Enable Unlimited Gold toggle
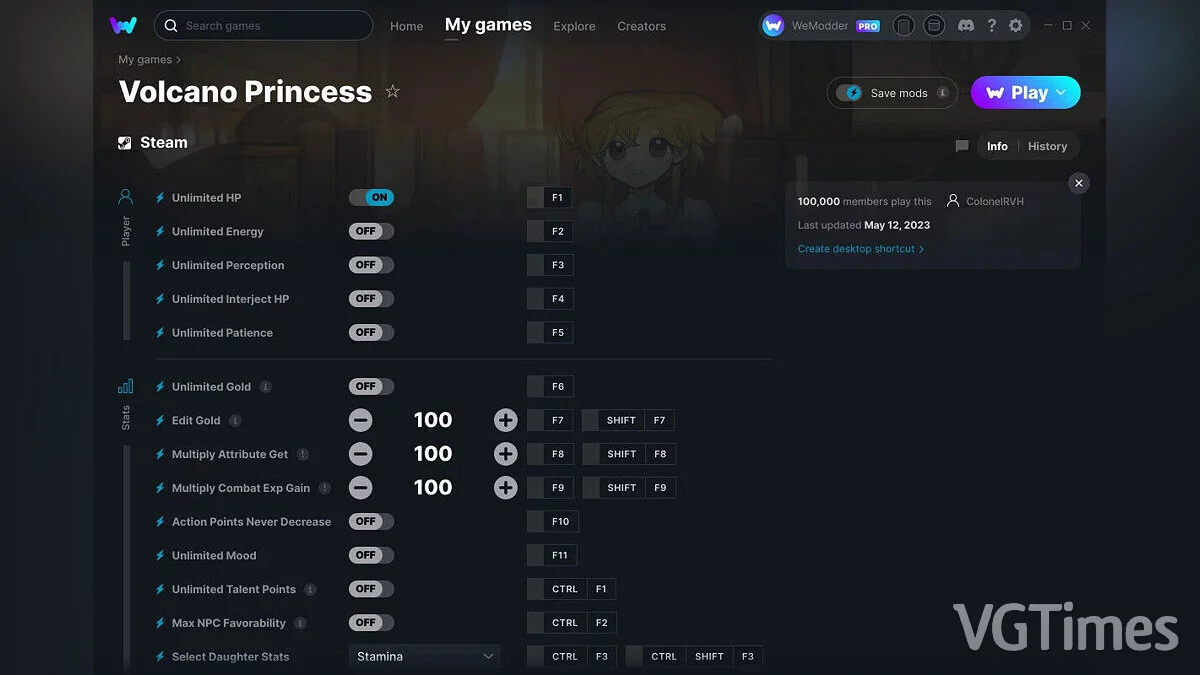The width and height of the screenshot is (1200, 675). pyautogui.click(x=371, y=386)
